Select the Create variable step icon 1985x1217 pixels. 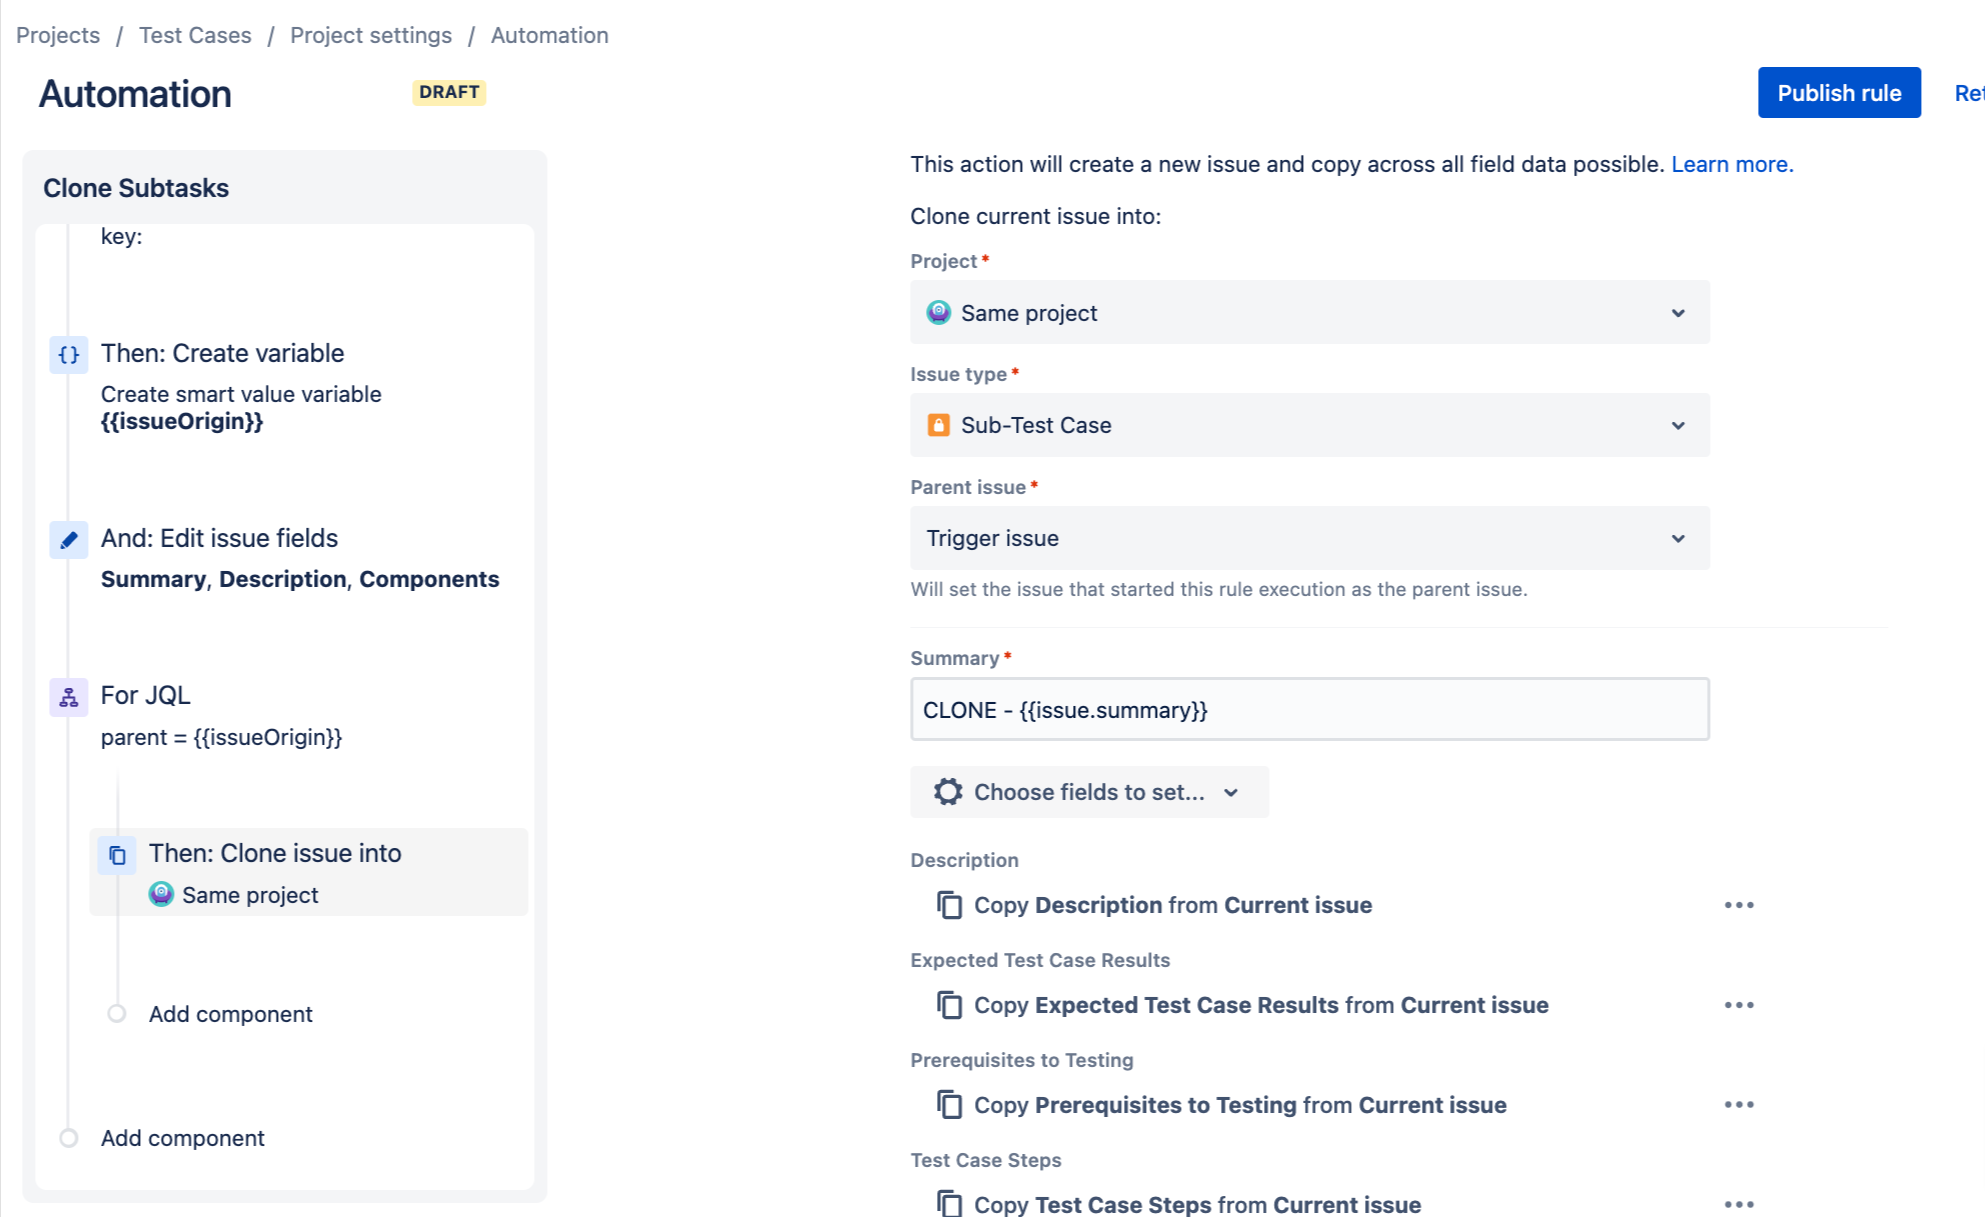(x=68, y=353)
